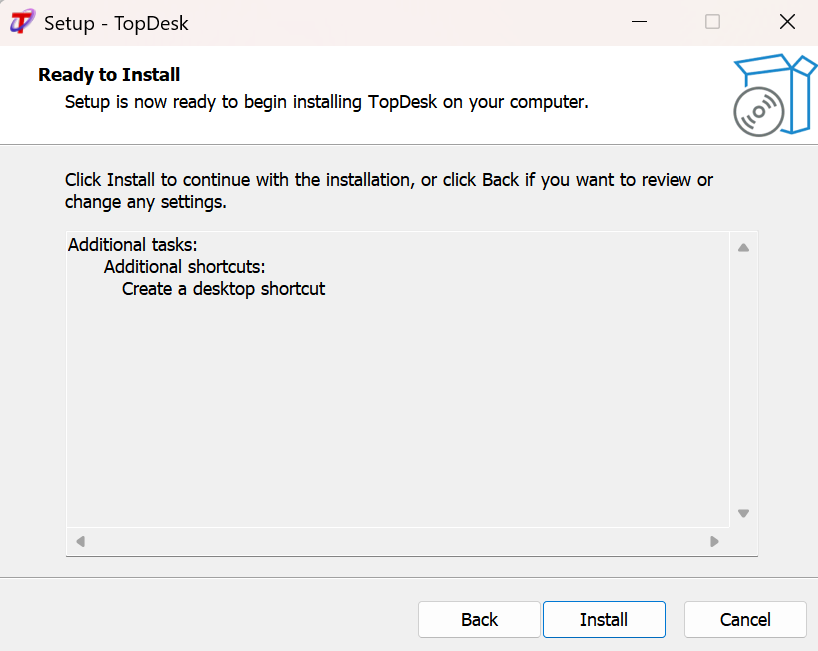Close the TopDesk setup window

pos(787,22)
